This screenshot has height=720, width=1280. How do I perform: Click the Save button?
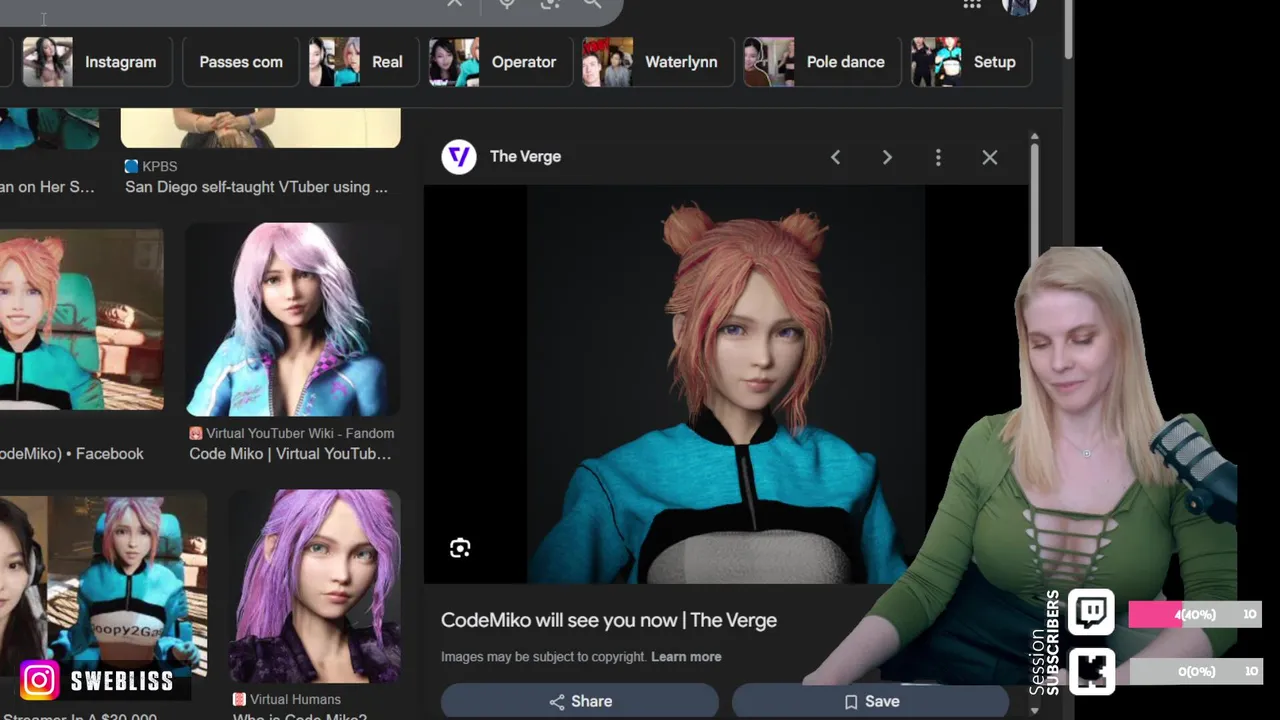pos(870,701)
